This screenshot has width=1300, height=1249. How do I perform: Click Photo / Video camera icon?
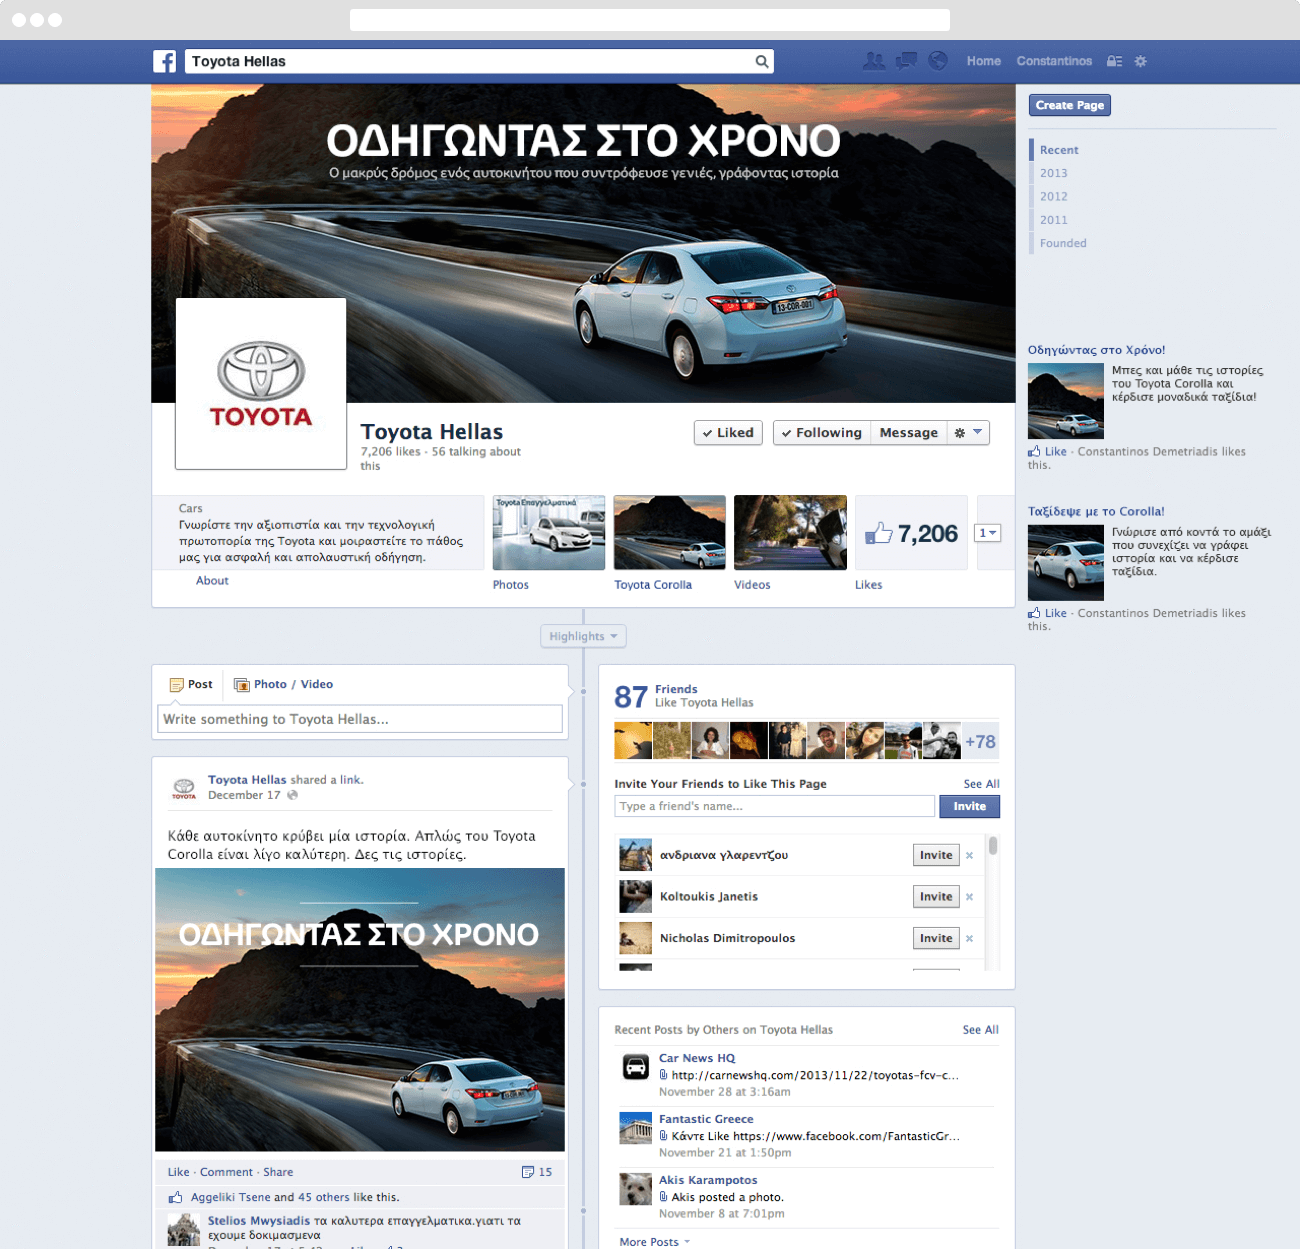[x=241, y=685]
